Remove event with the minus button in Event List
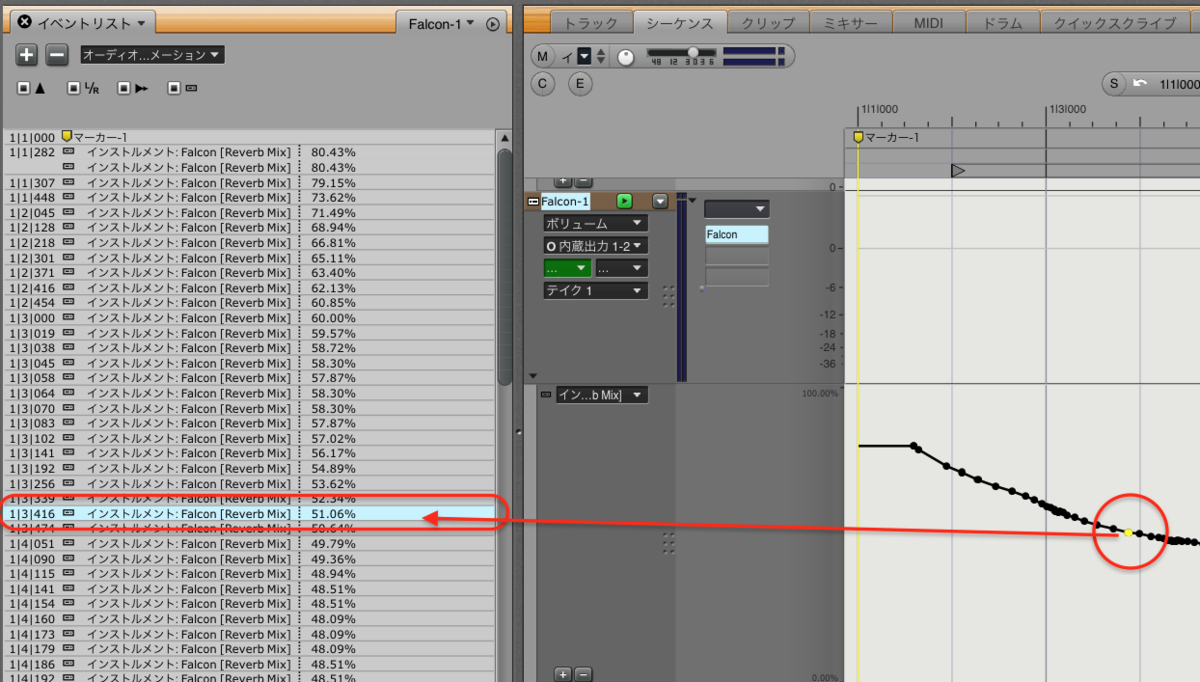The height and width of the screenshot is (682, 1200). (57, 55)
